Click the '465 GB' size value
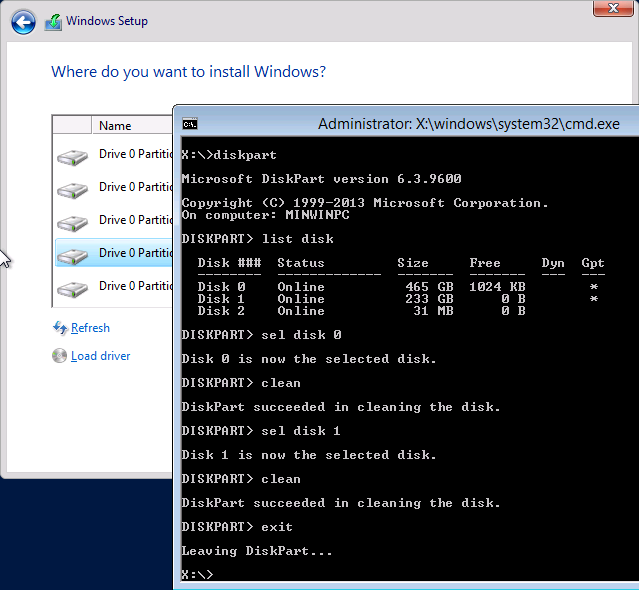The width and height of the screenshot is (639, 590). coord(429,287)
